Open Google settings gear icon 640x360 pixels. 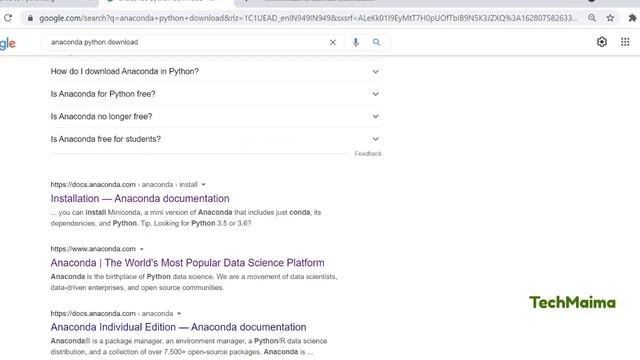click(602, 42)
